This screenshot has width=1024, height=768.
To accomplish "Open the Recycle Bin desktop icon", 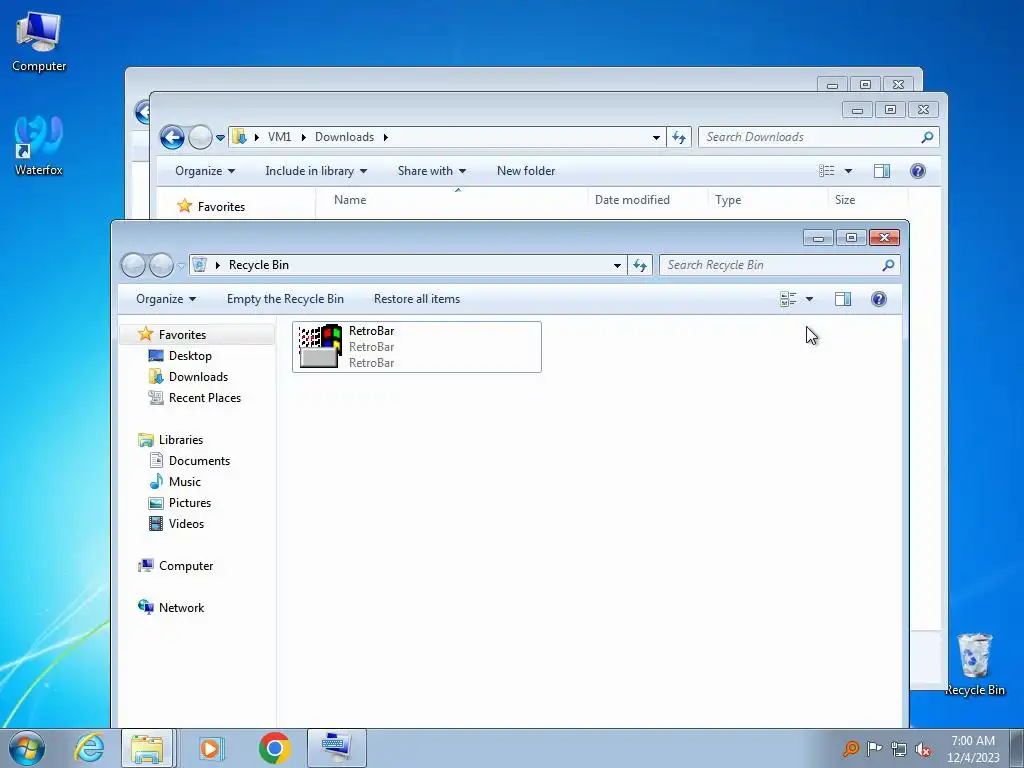I will click(974, 664).
